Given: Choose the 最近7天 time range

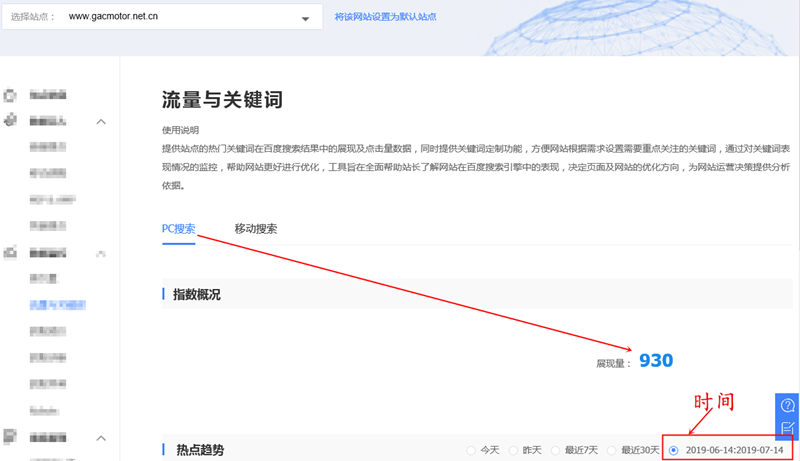Looking at the screenshot, I should pos(561,450).
